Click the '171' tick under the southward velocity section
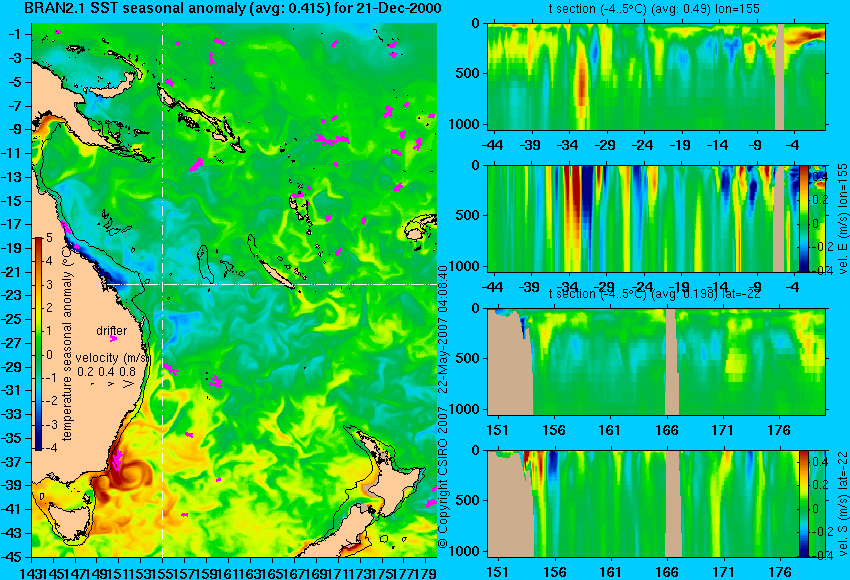Image resolution: width=850 pixels, height=580 pixels. (x=723, y=572)
